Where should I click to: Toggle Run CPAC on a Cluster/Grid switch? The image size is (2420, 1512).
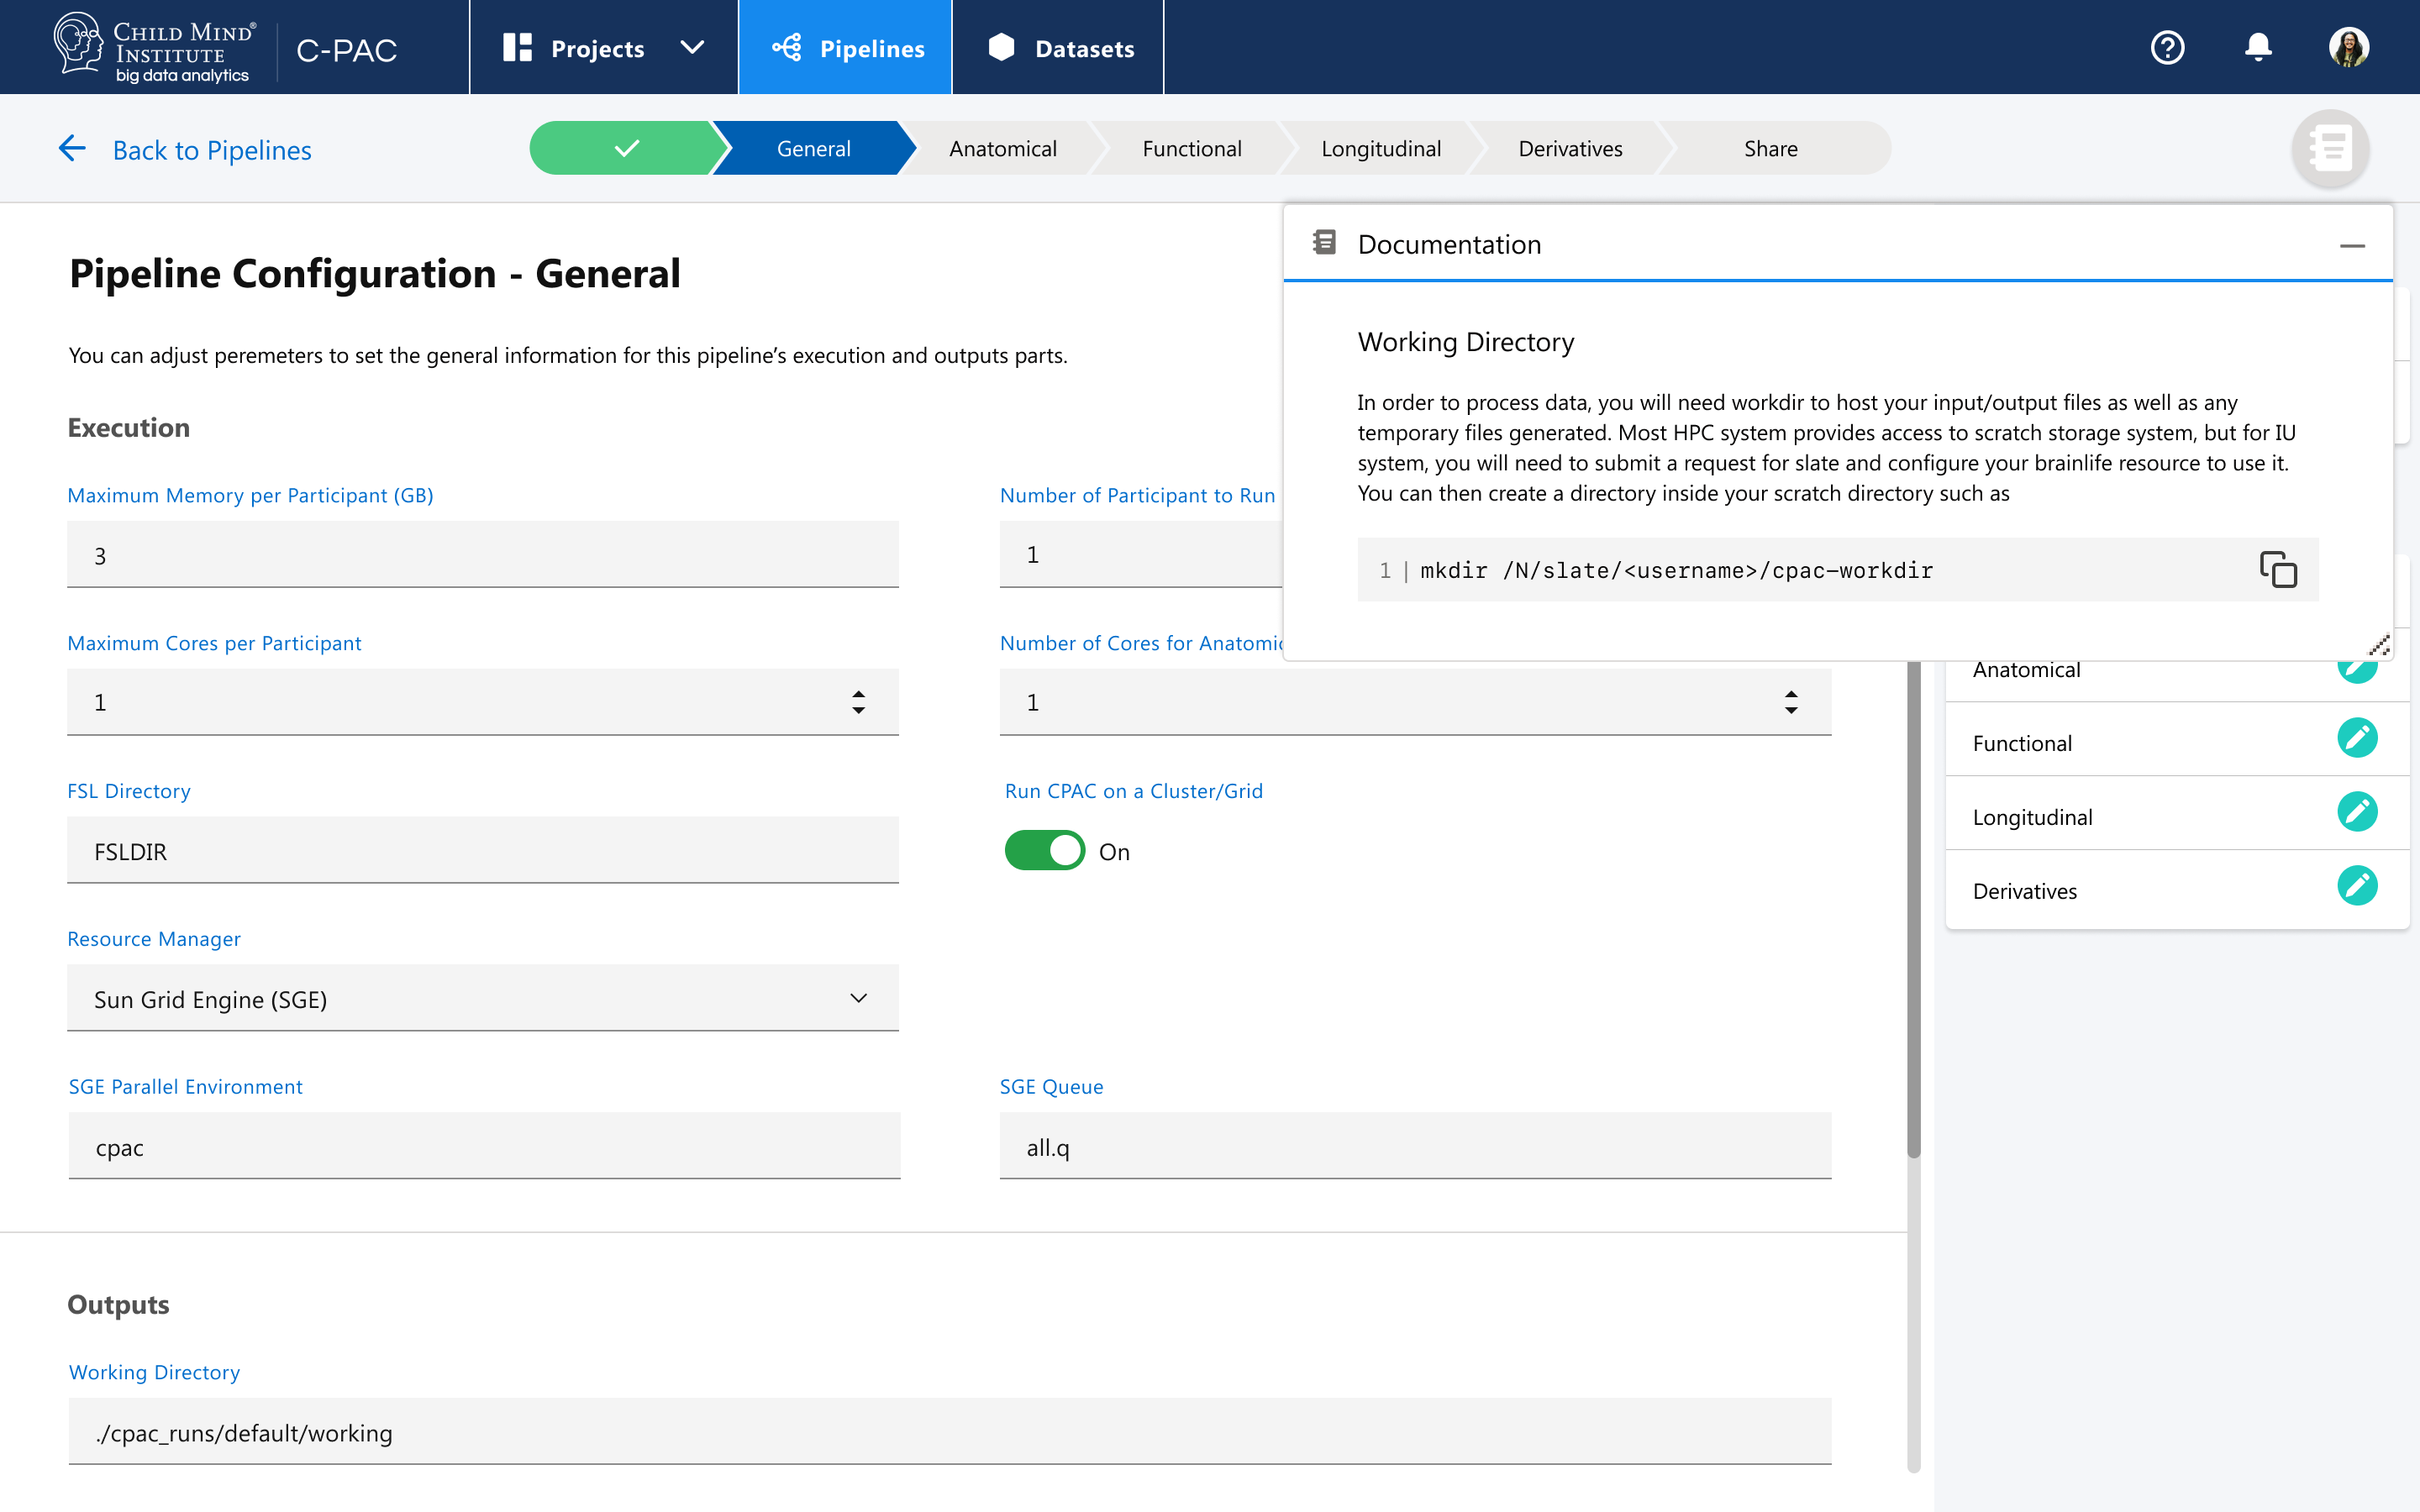click(x=1044, y=851)
